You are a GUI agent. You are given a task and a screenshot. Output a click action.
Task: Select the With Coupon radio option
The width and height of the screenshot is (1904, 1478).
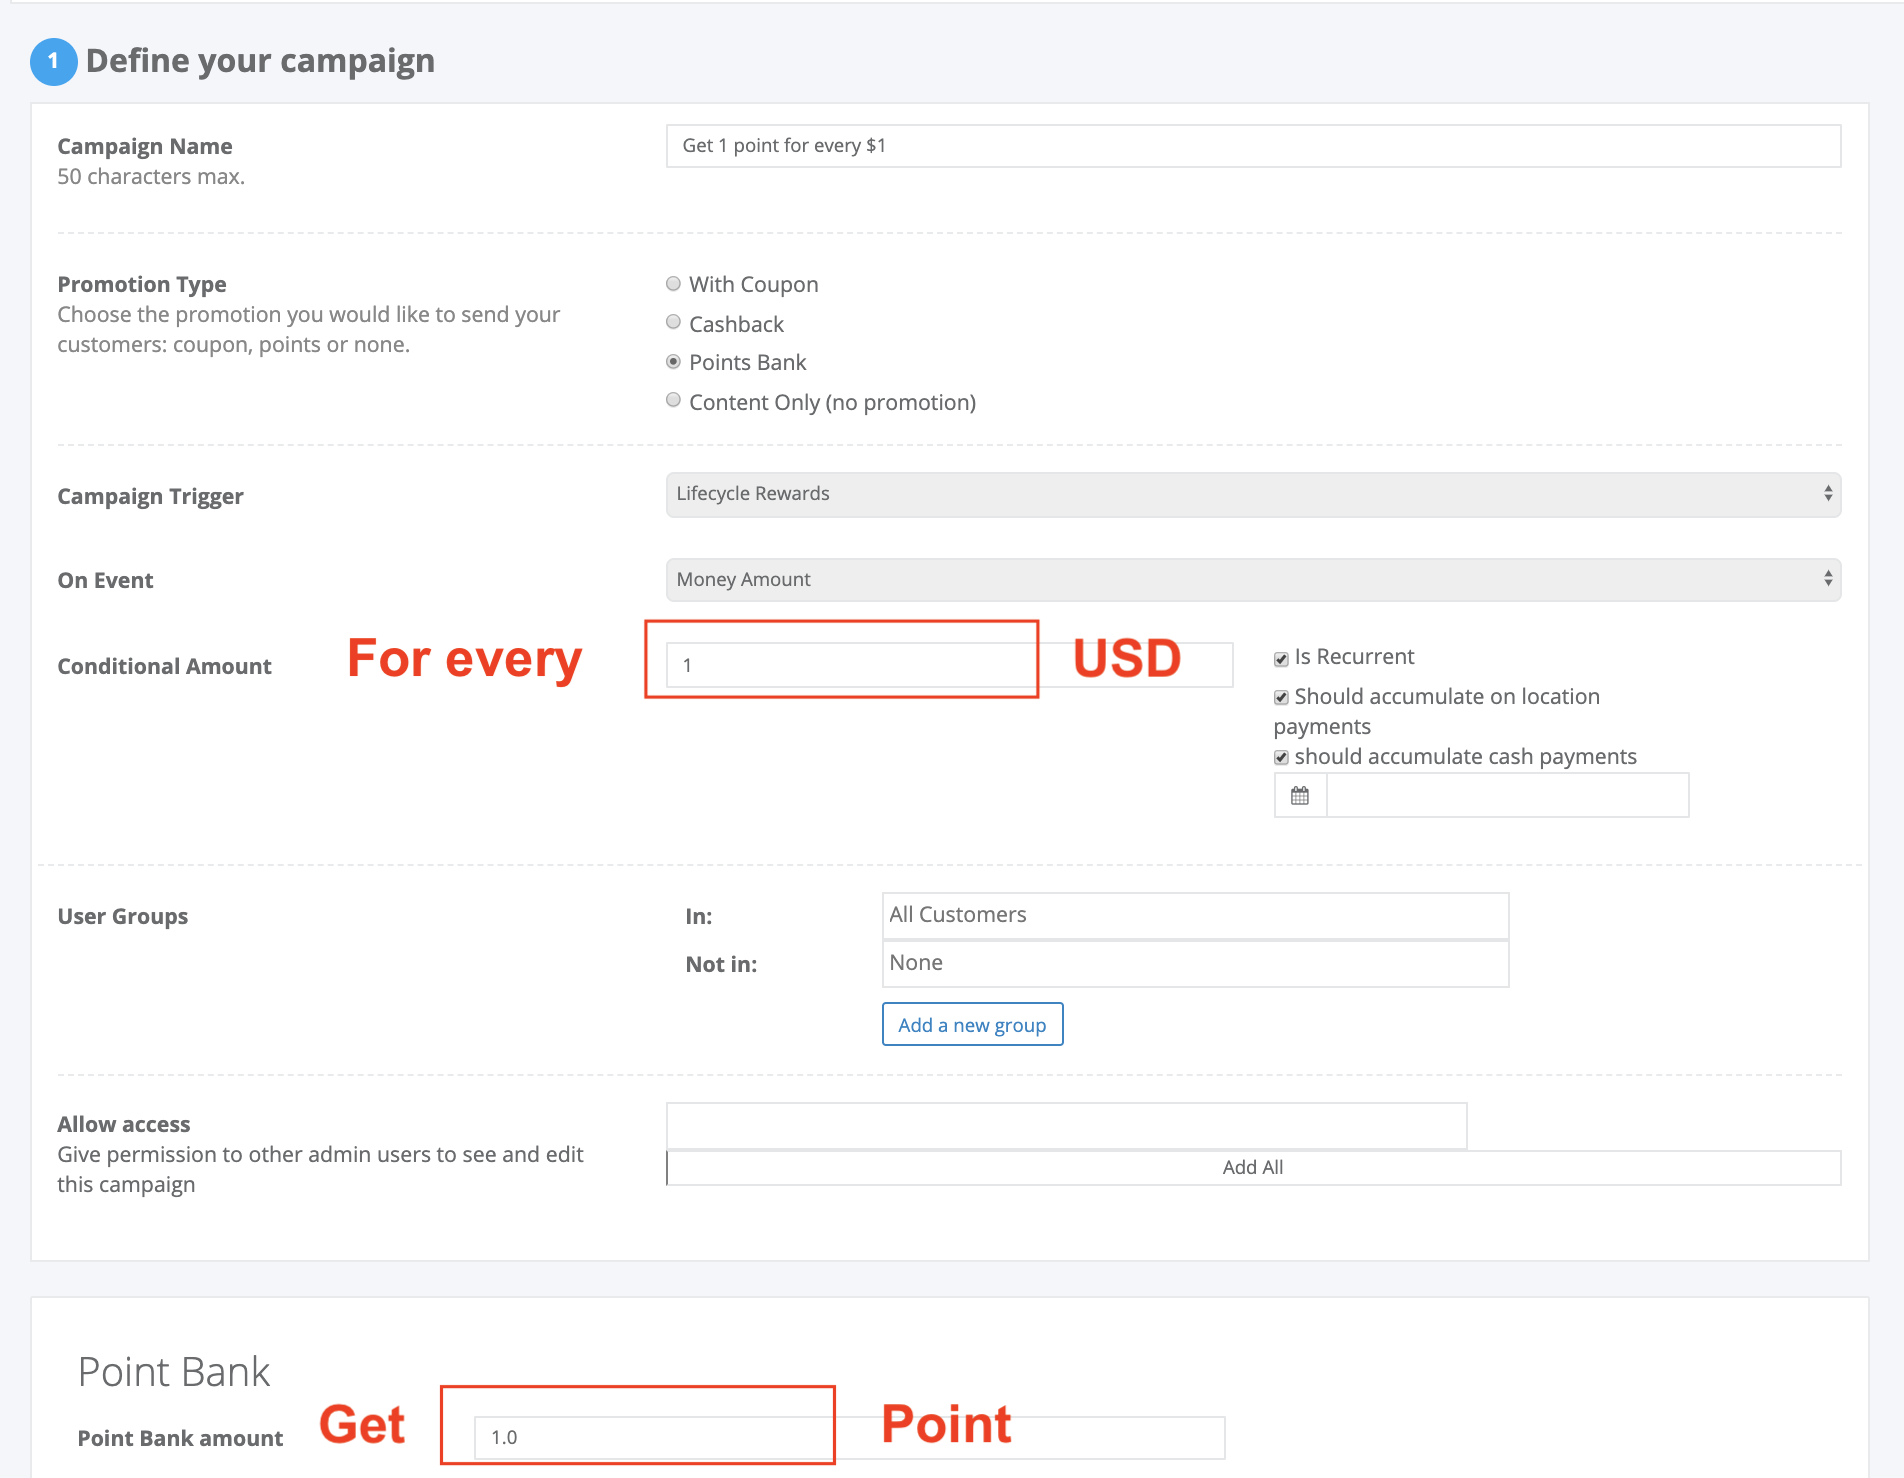click(674, 284)
